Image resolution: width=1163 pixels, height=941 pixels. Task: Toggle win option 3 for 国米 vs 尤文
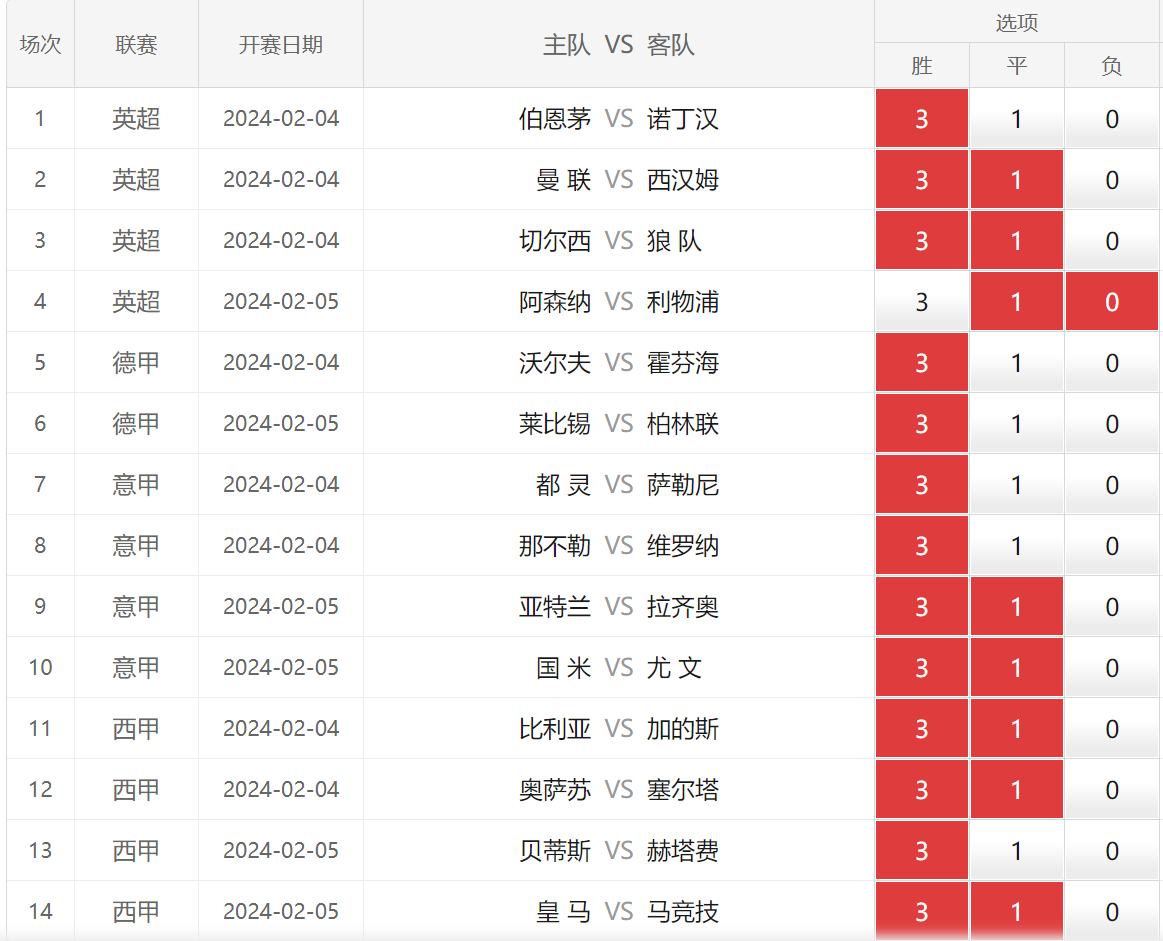pyautogui.click(x=921, y=667)
